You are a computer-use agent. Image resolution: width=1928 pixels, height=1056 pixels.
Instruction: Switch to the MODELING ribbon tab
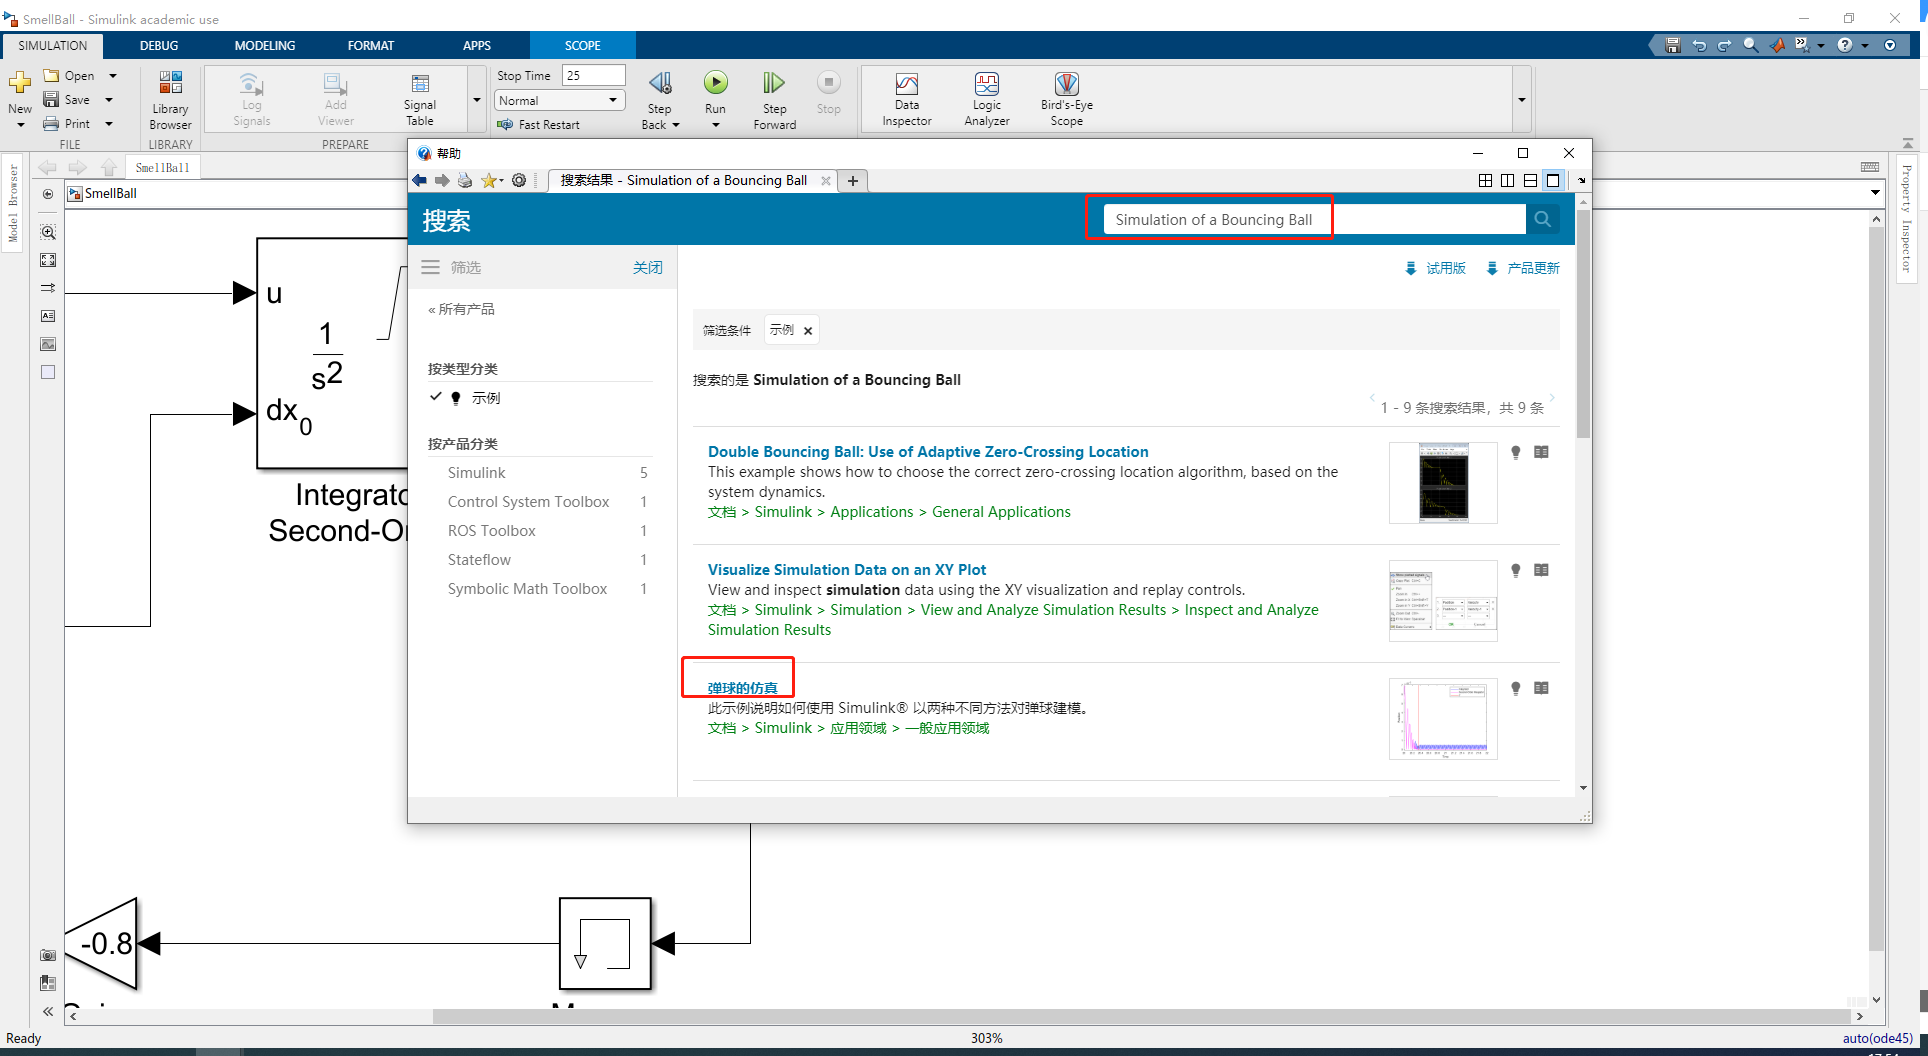coord(264,45)
